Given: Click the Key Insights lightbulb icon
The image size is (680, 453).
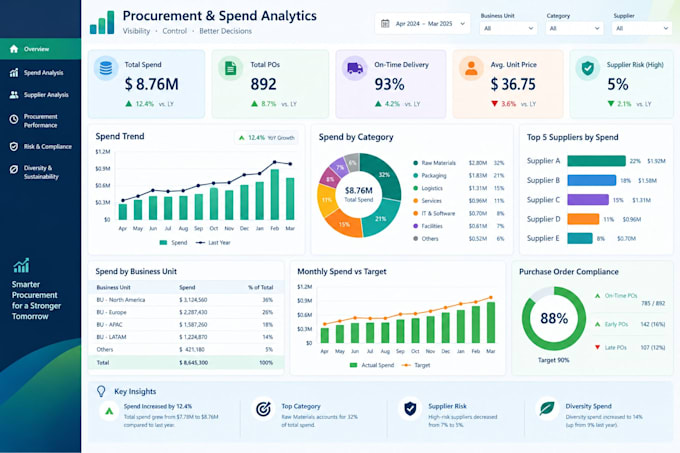Looking at the screenshot, I should (x=101, y=391).
